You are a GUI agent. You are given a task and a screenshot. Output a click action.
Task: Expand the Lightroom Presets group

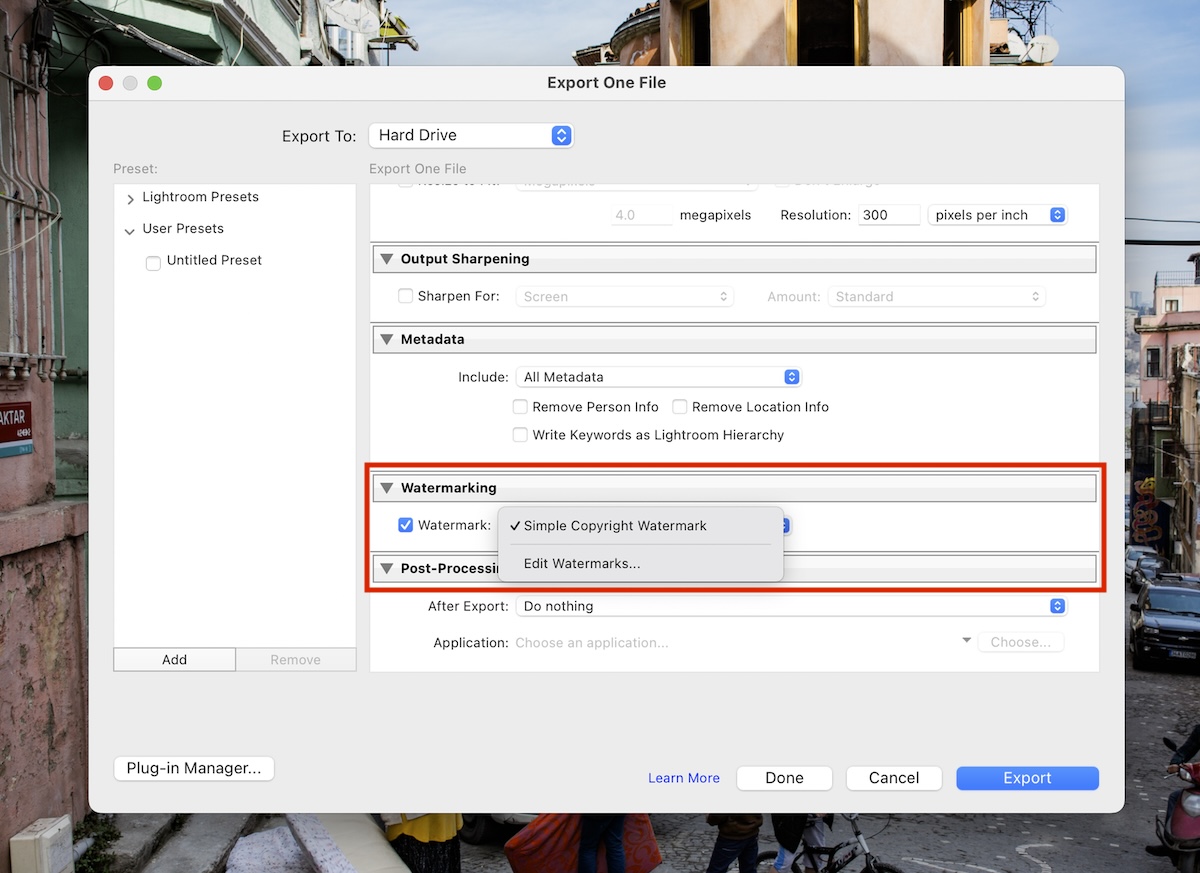pyautogui.click(x=130, y=197)
